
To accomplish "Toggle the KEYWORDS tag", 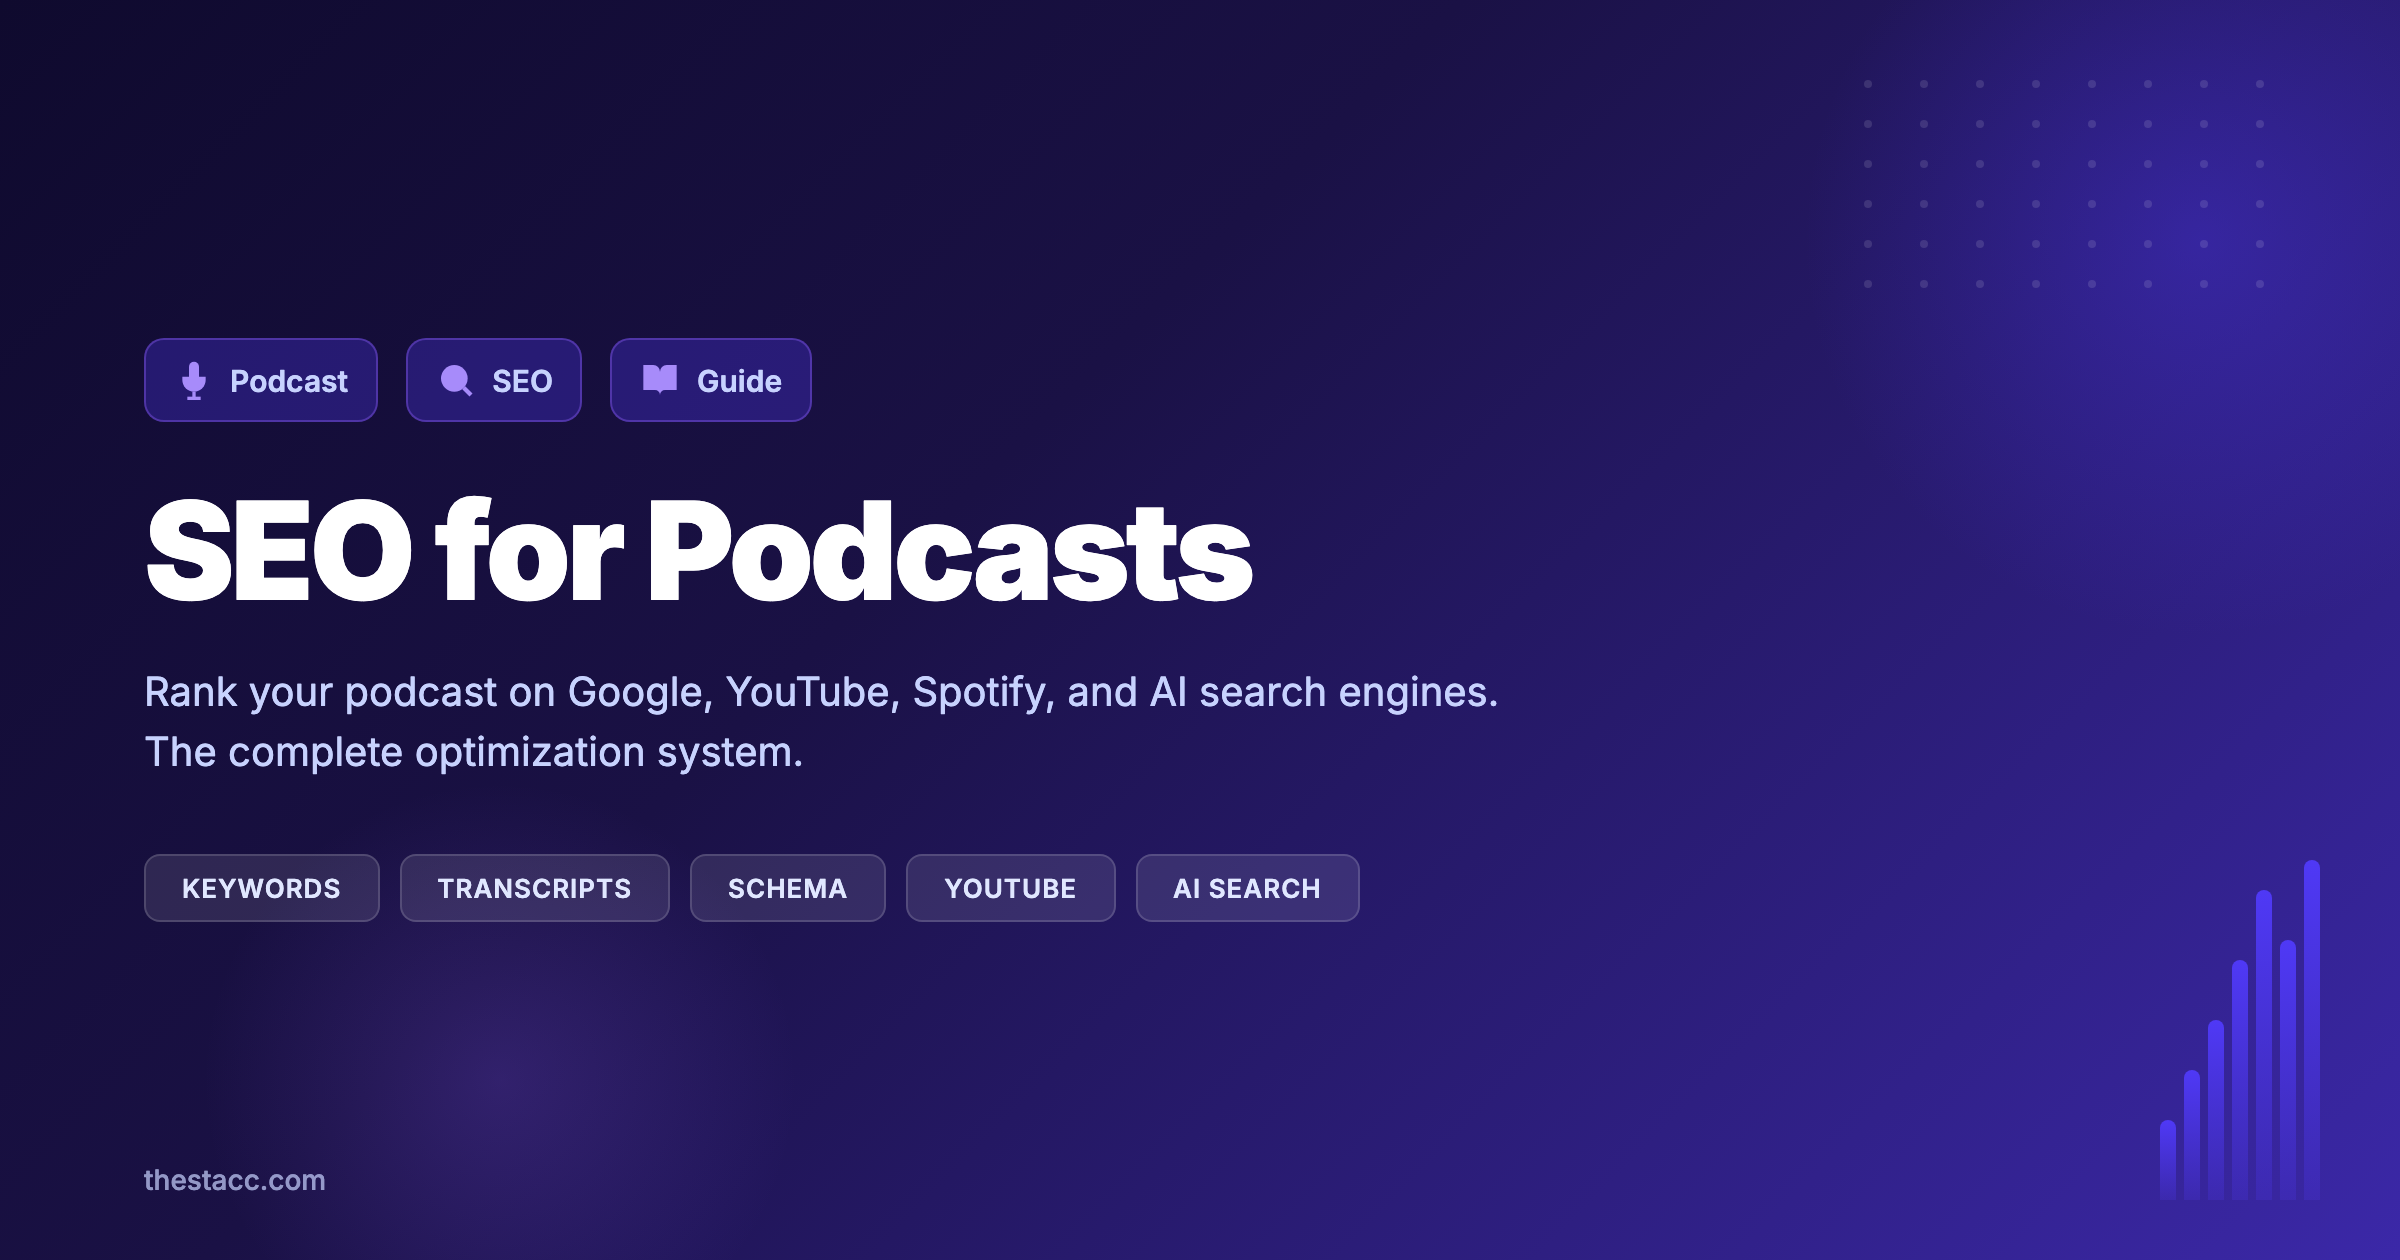I will pos(261,888).
